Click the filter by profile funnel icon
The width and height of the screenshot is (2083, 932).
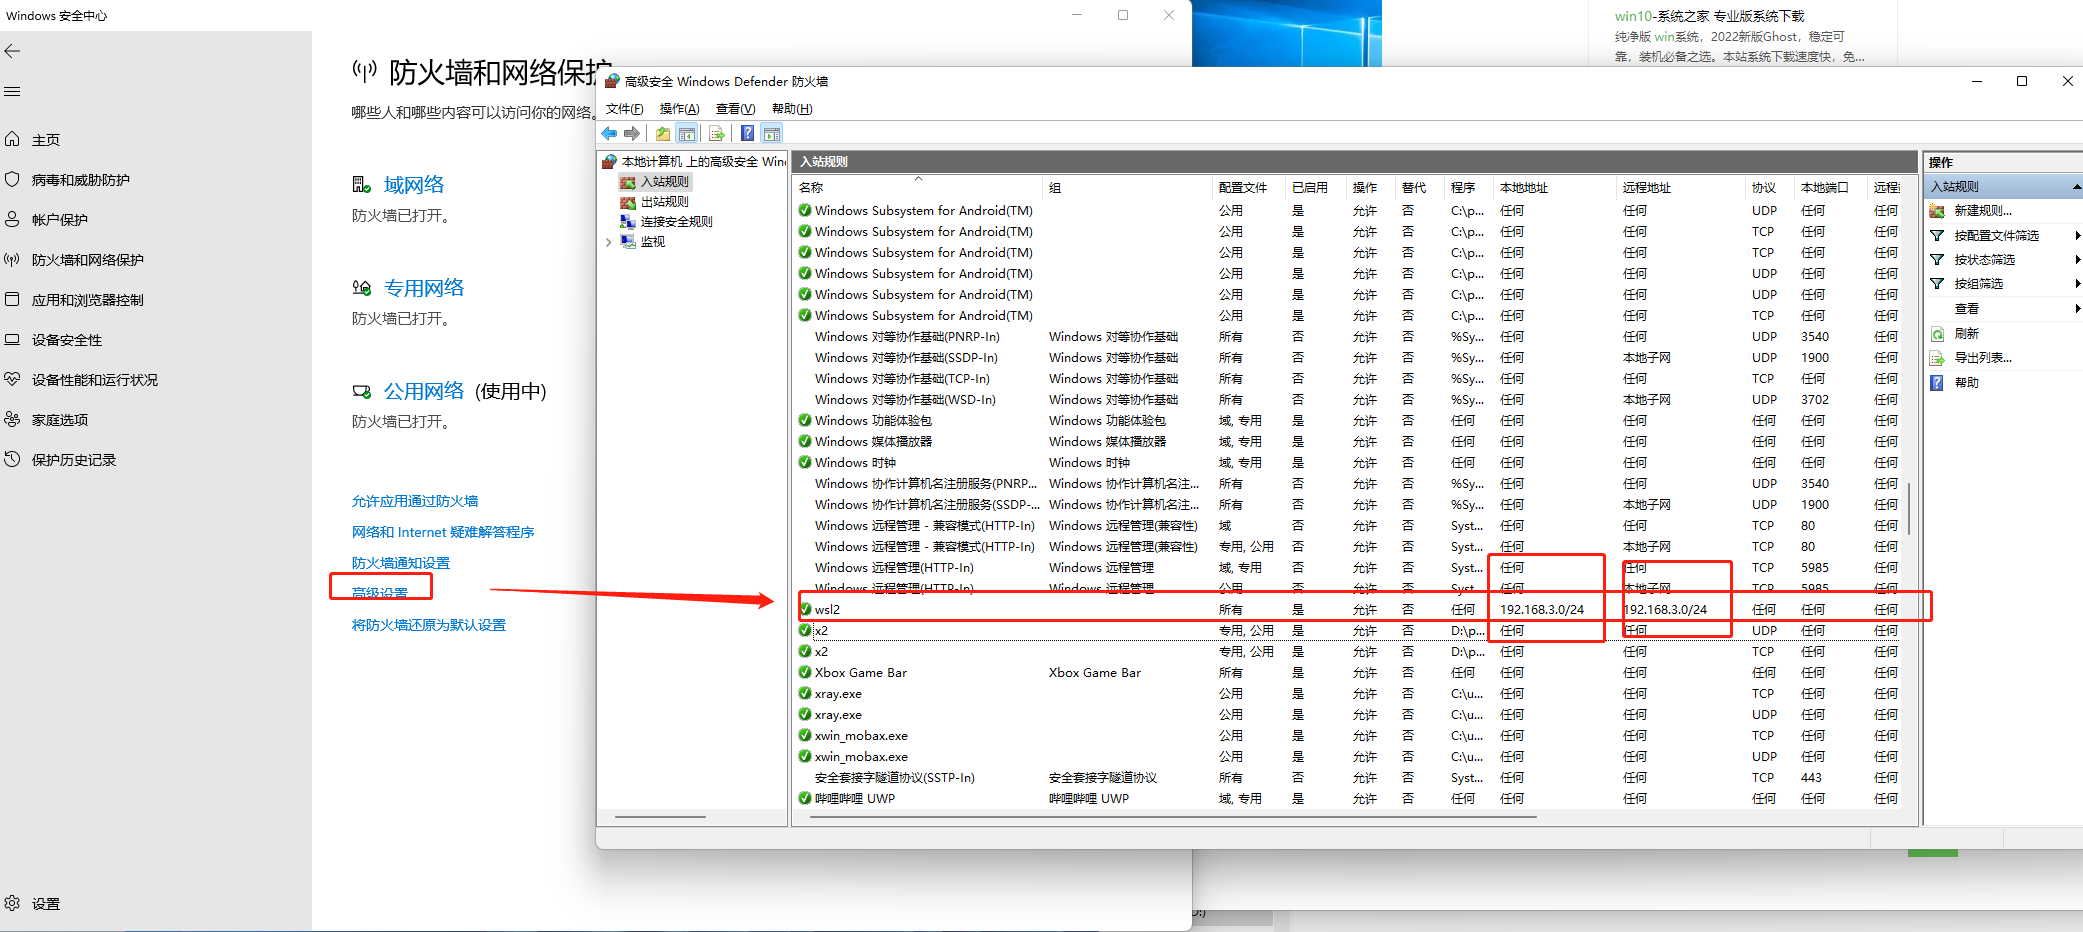coord(1937,236)
